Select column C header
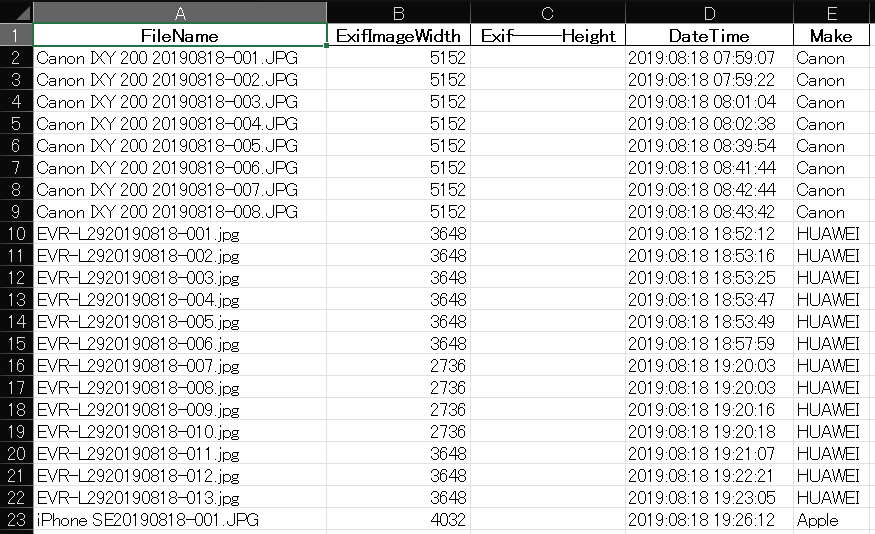Image resolution: width=875 pixels, height=534 pixels. coord(547,12)
